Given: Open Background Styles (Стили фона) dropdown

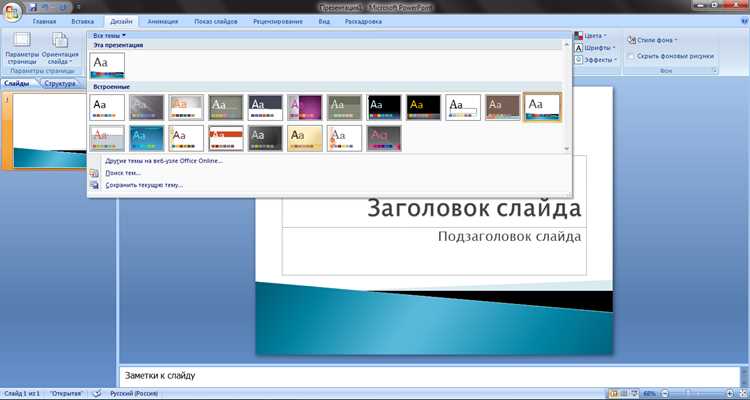Looking at the screenshot, I should [x=652, y=40].
